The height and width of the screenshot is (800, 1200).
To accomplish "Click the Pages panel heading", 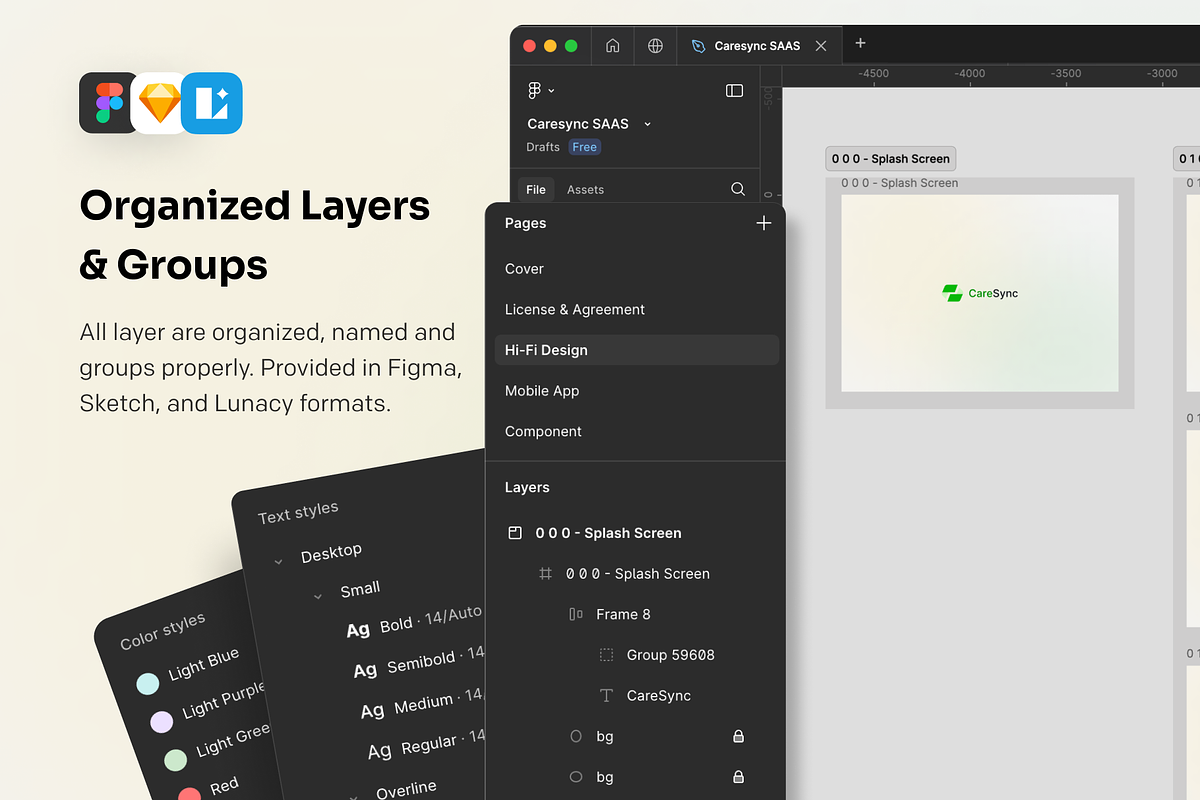I will (x=525, y=223).
